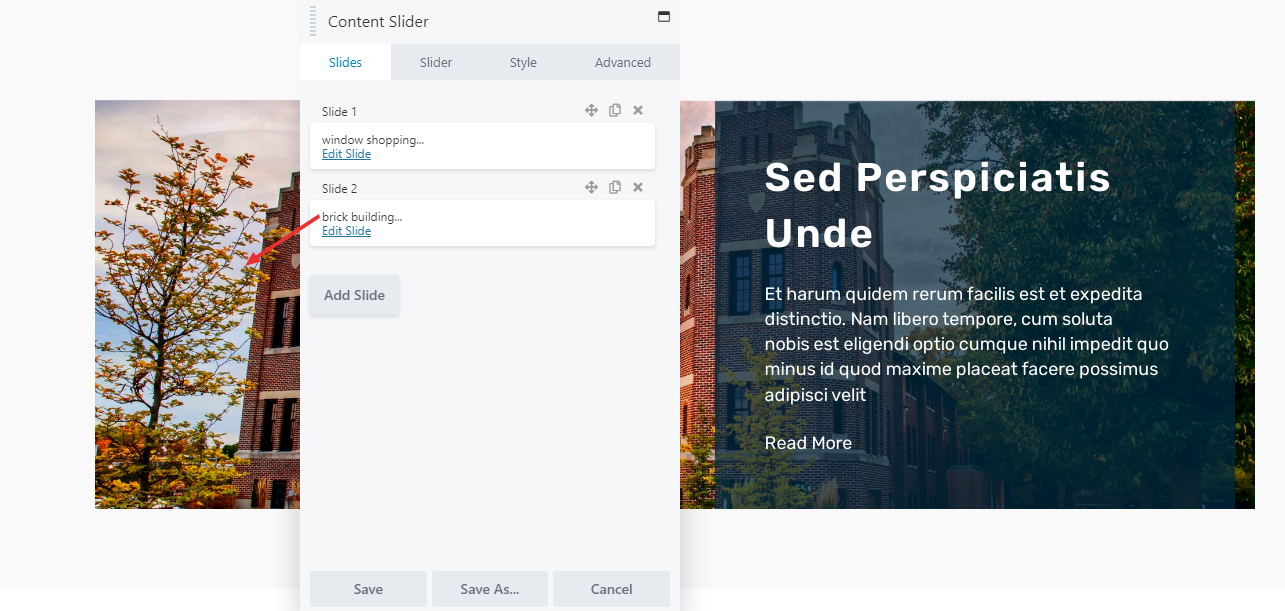
Task: Follow the Read More link on the slide
Action: click(x=808, y=443)
